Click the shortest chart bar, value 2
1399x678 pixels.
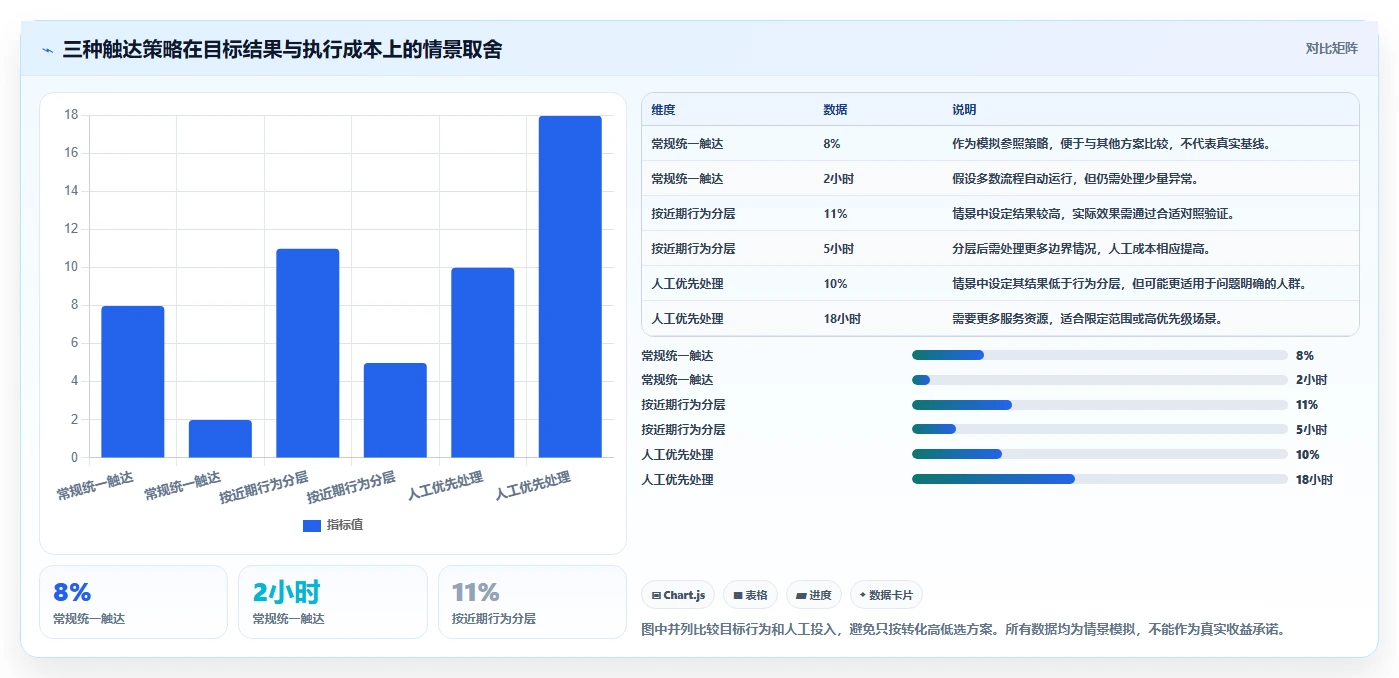pyautogui.click(x=220, y=439)
